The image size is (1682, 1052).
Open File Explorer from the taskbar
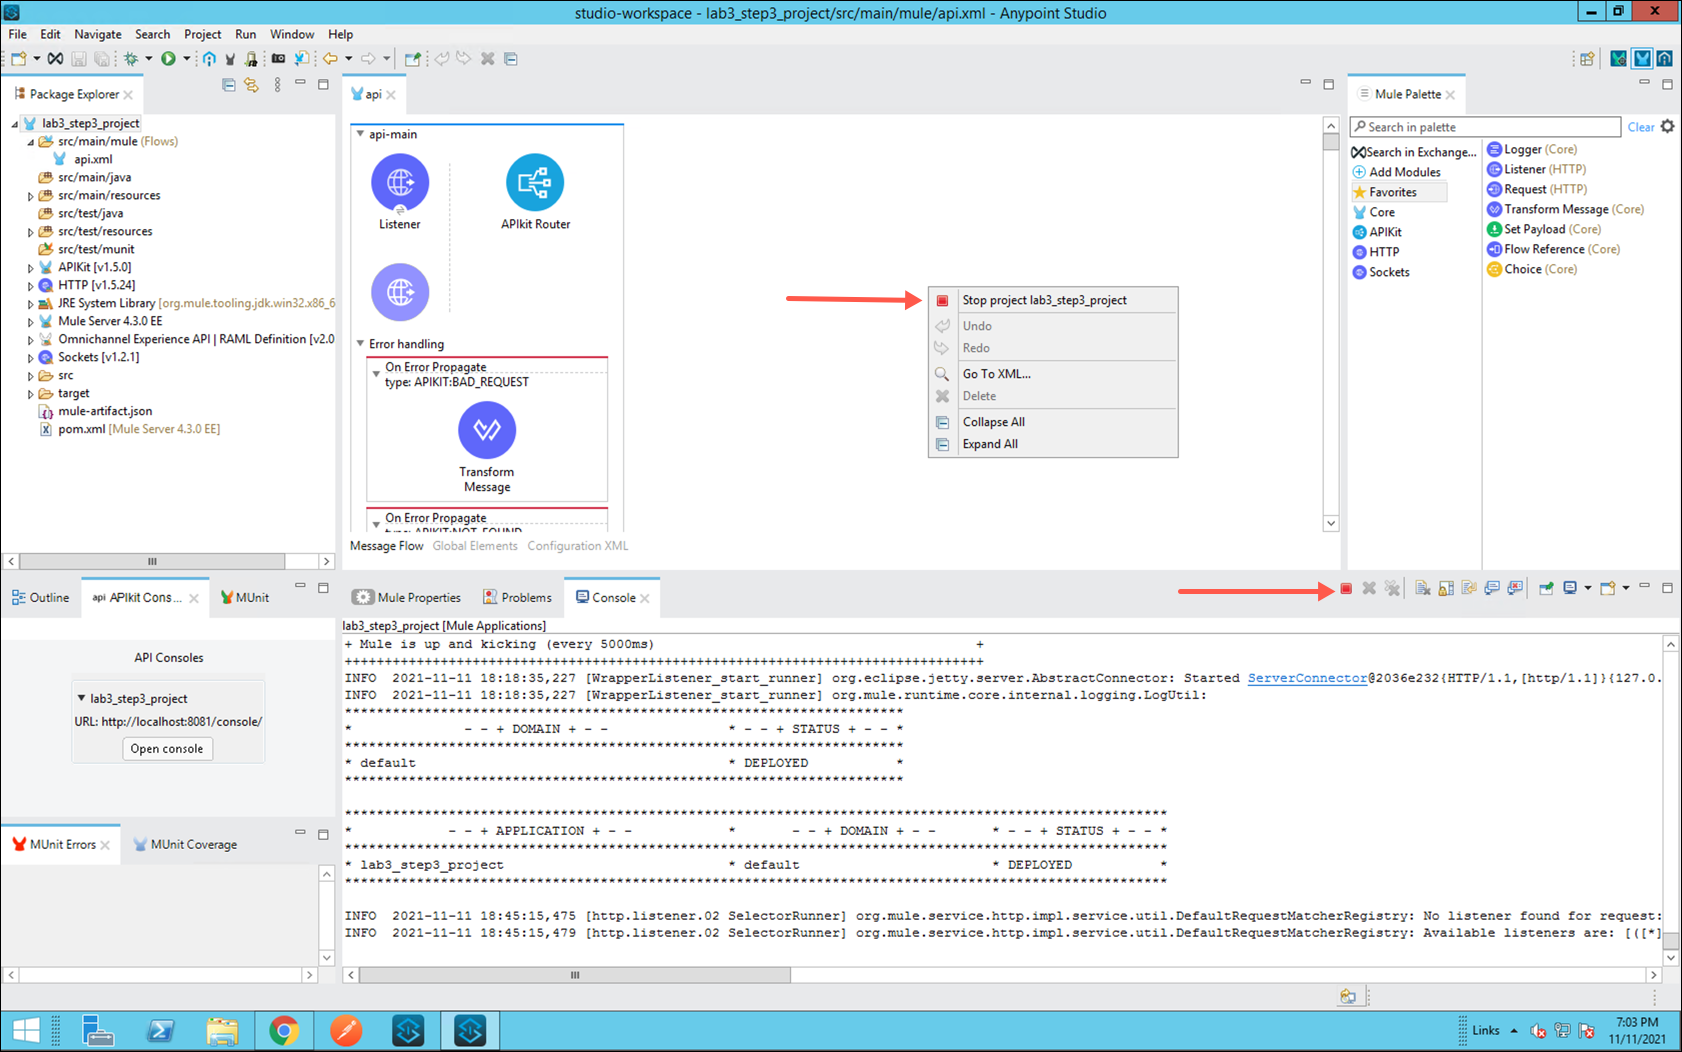(222, 1030)
